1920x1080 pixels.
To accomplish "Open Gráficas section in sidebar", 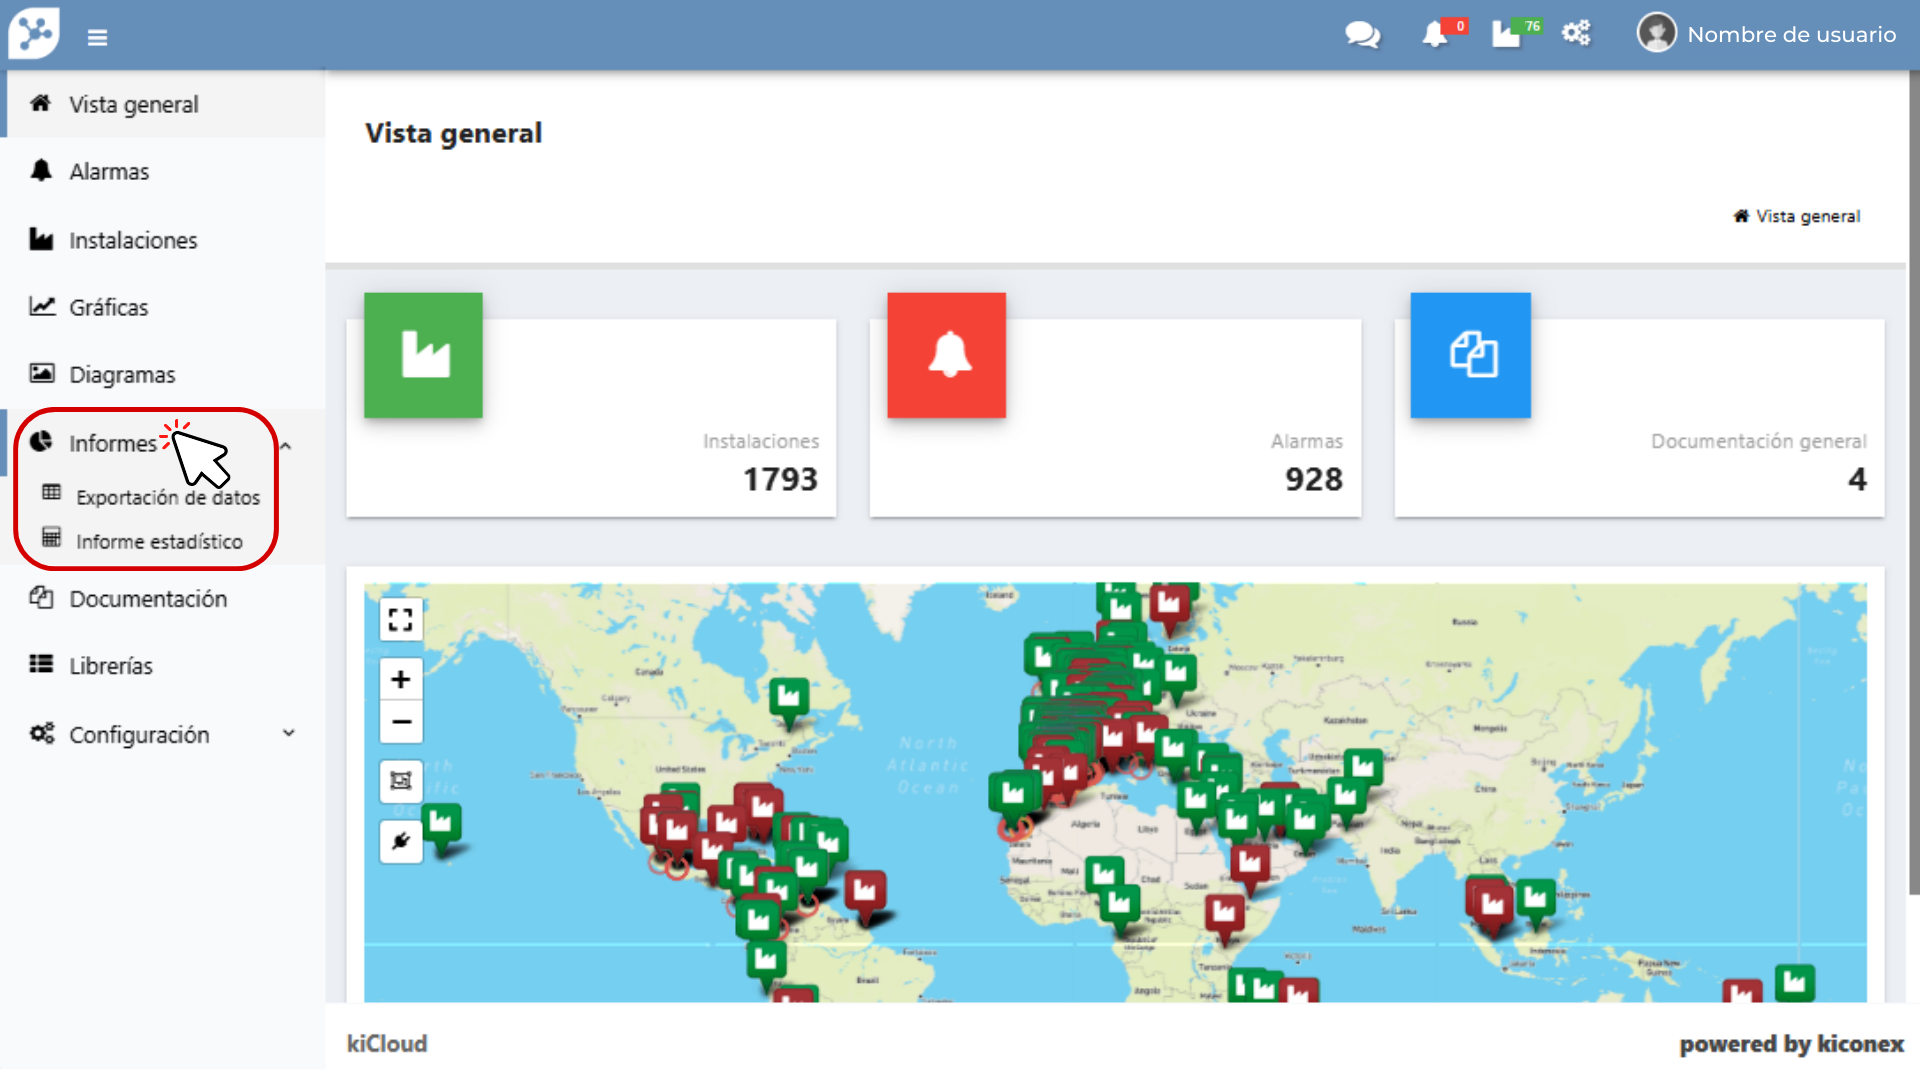I will pyautogui.click(x=108, y=308).
